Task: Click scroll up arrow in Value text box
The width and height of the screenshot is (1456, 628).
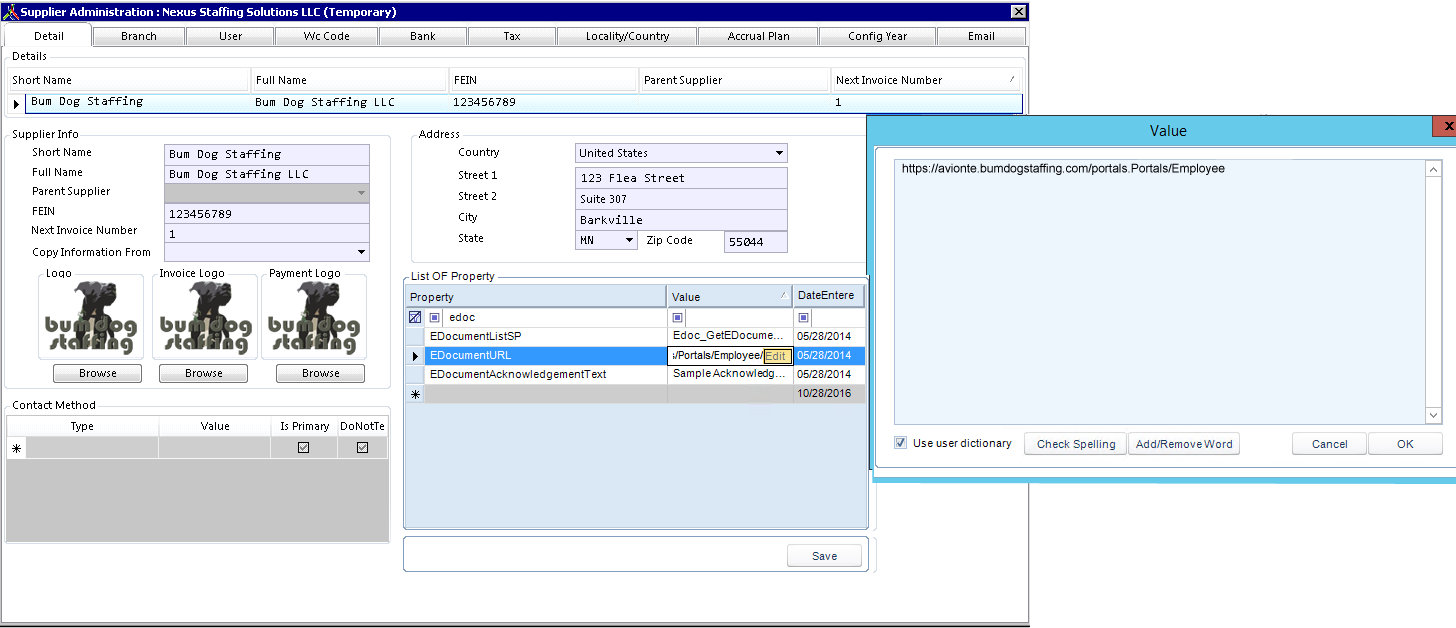Action: pyautogui.click(x=1433, y=169)
